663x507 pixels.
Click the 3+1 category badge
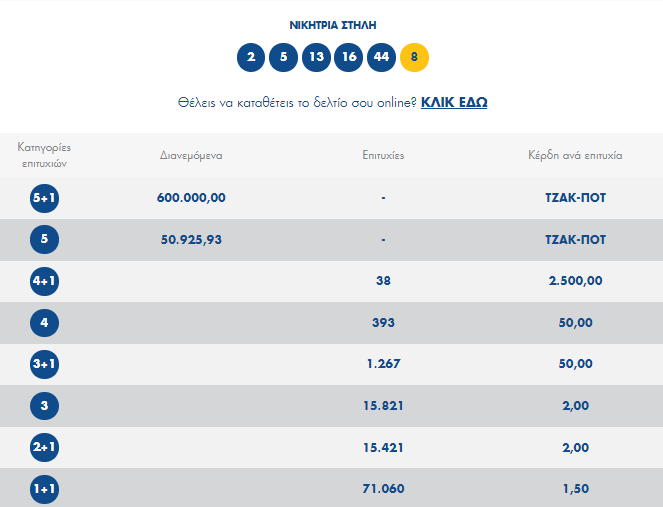[44, 364]
